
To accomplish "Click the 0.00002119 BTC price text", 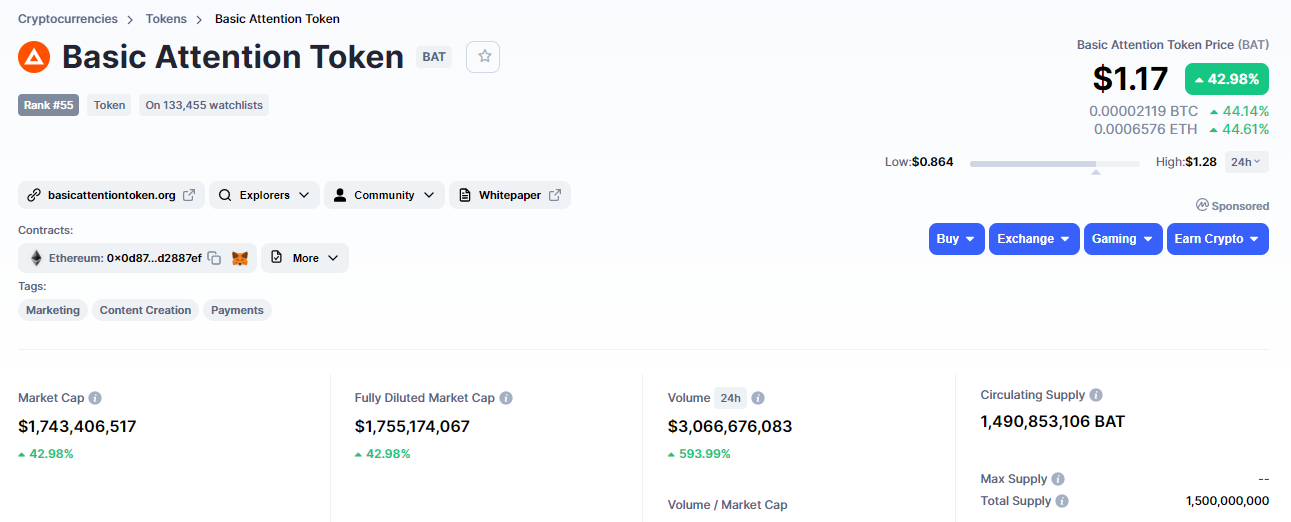I will click(x=1143, y=111).
